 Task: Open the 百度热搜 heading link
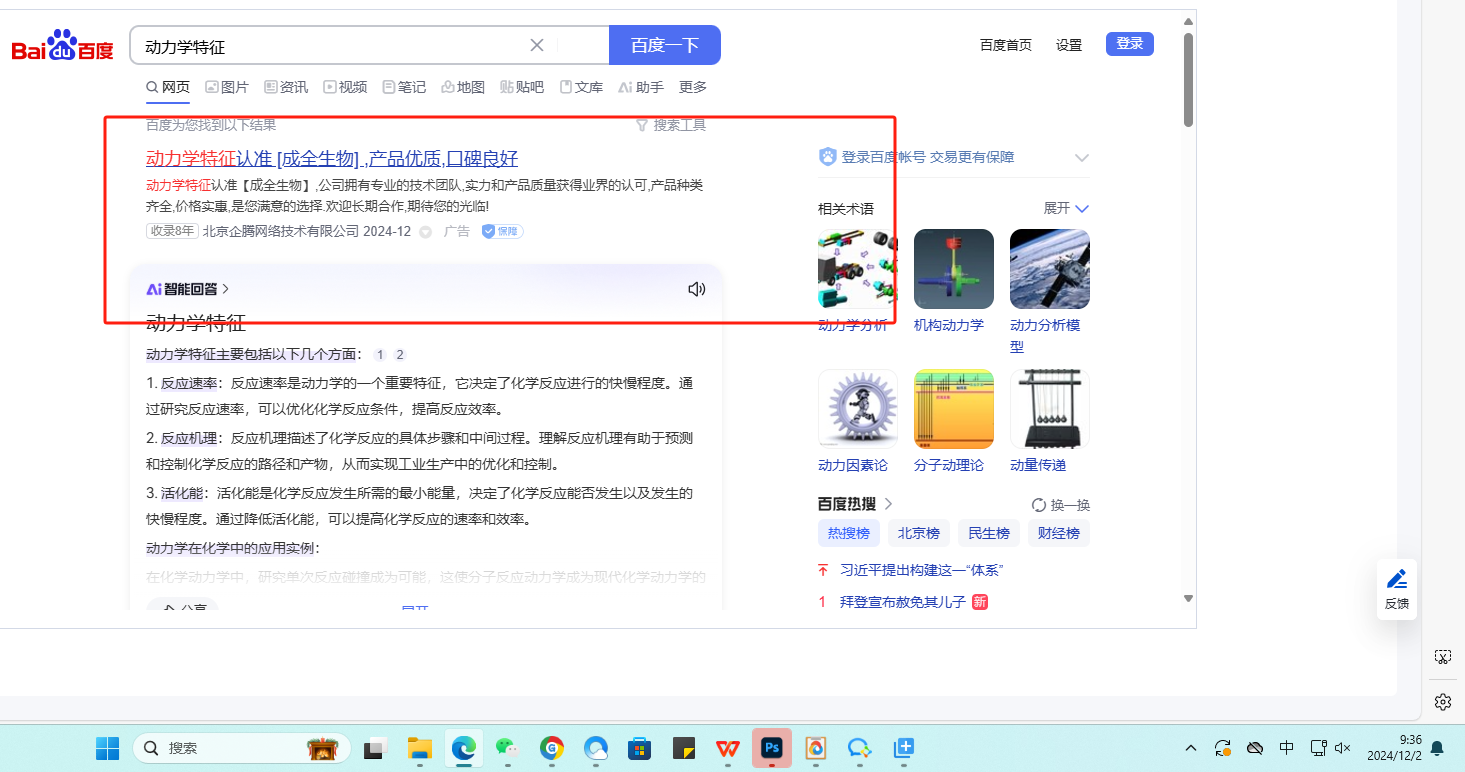coord(855,504)
